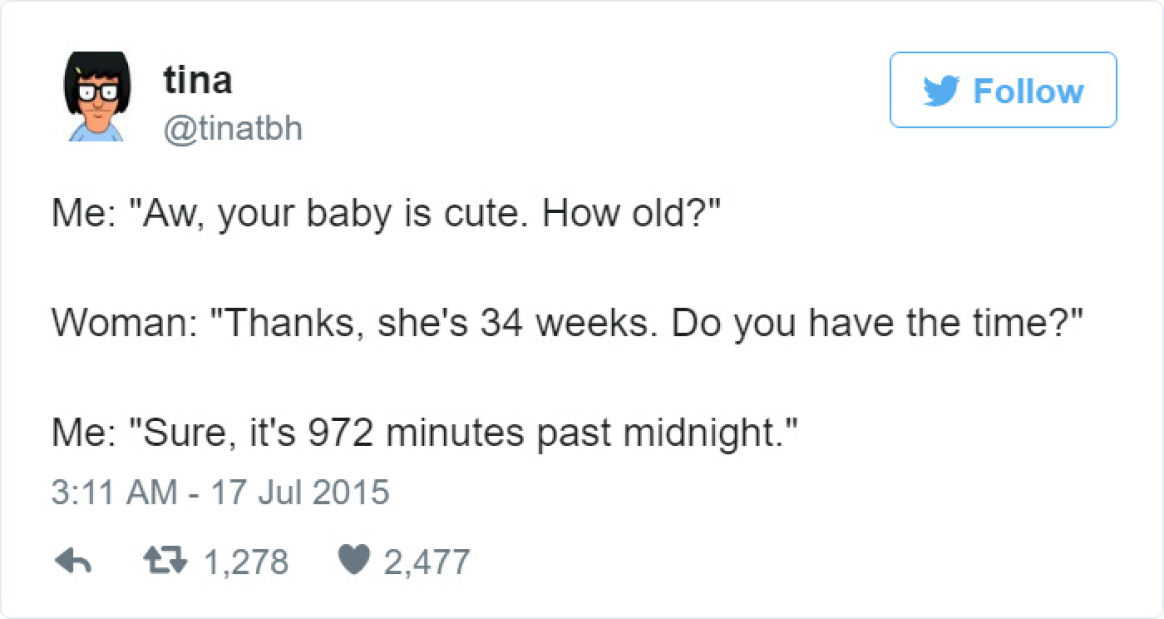View the 2,477 likes count
Screen dimensions: 1164x619
(427, 562)
